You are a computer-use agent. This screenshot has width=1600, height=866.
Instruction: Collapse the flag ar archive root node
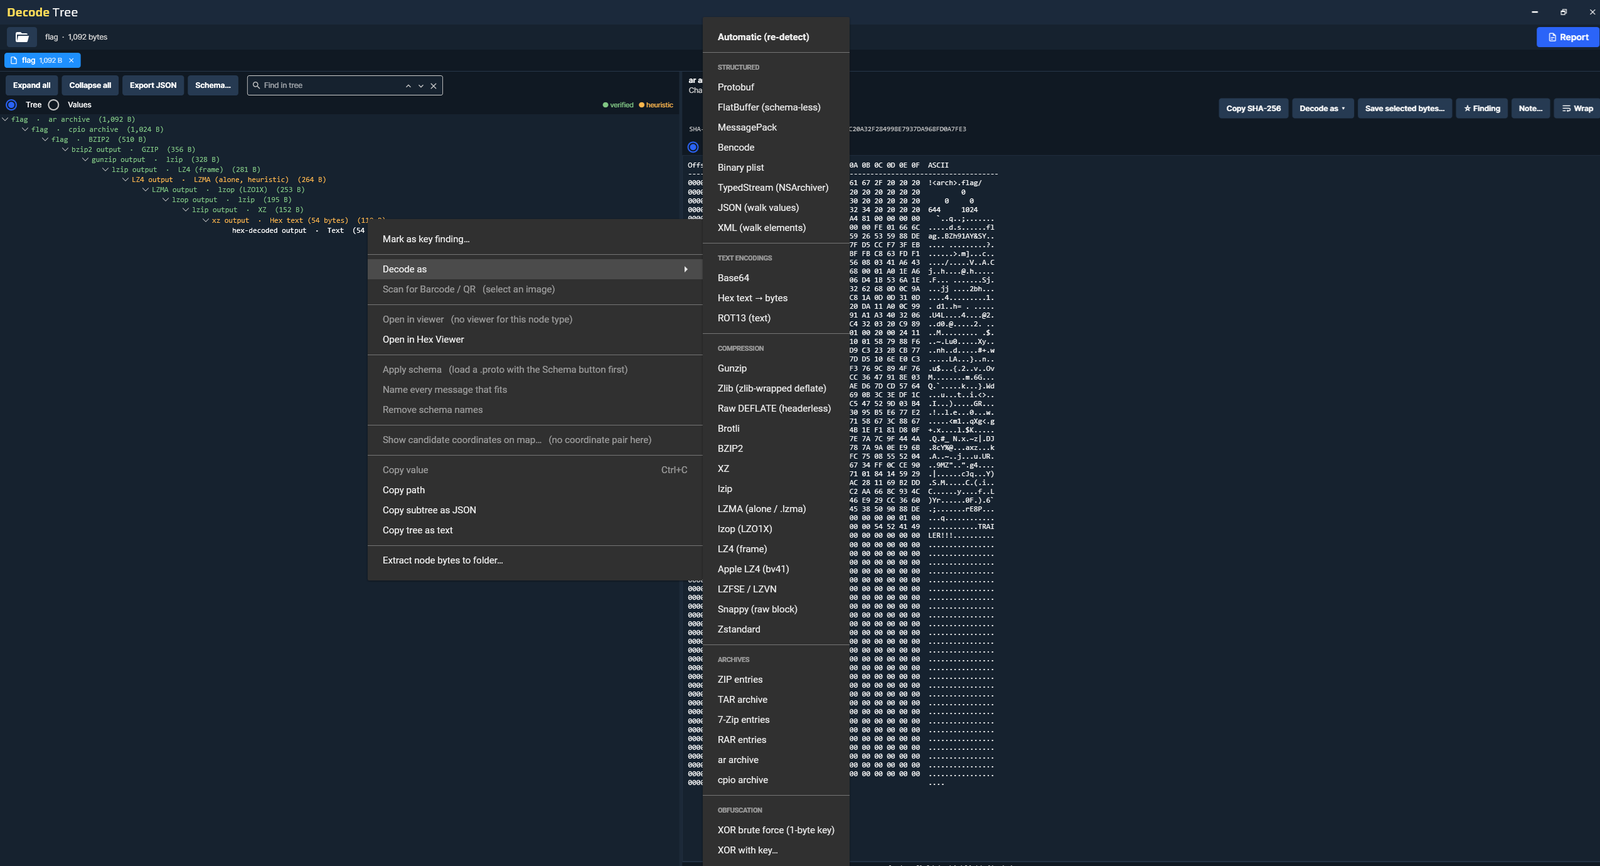pos(5,119)
